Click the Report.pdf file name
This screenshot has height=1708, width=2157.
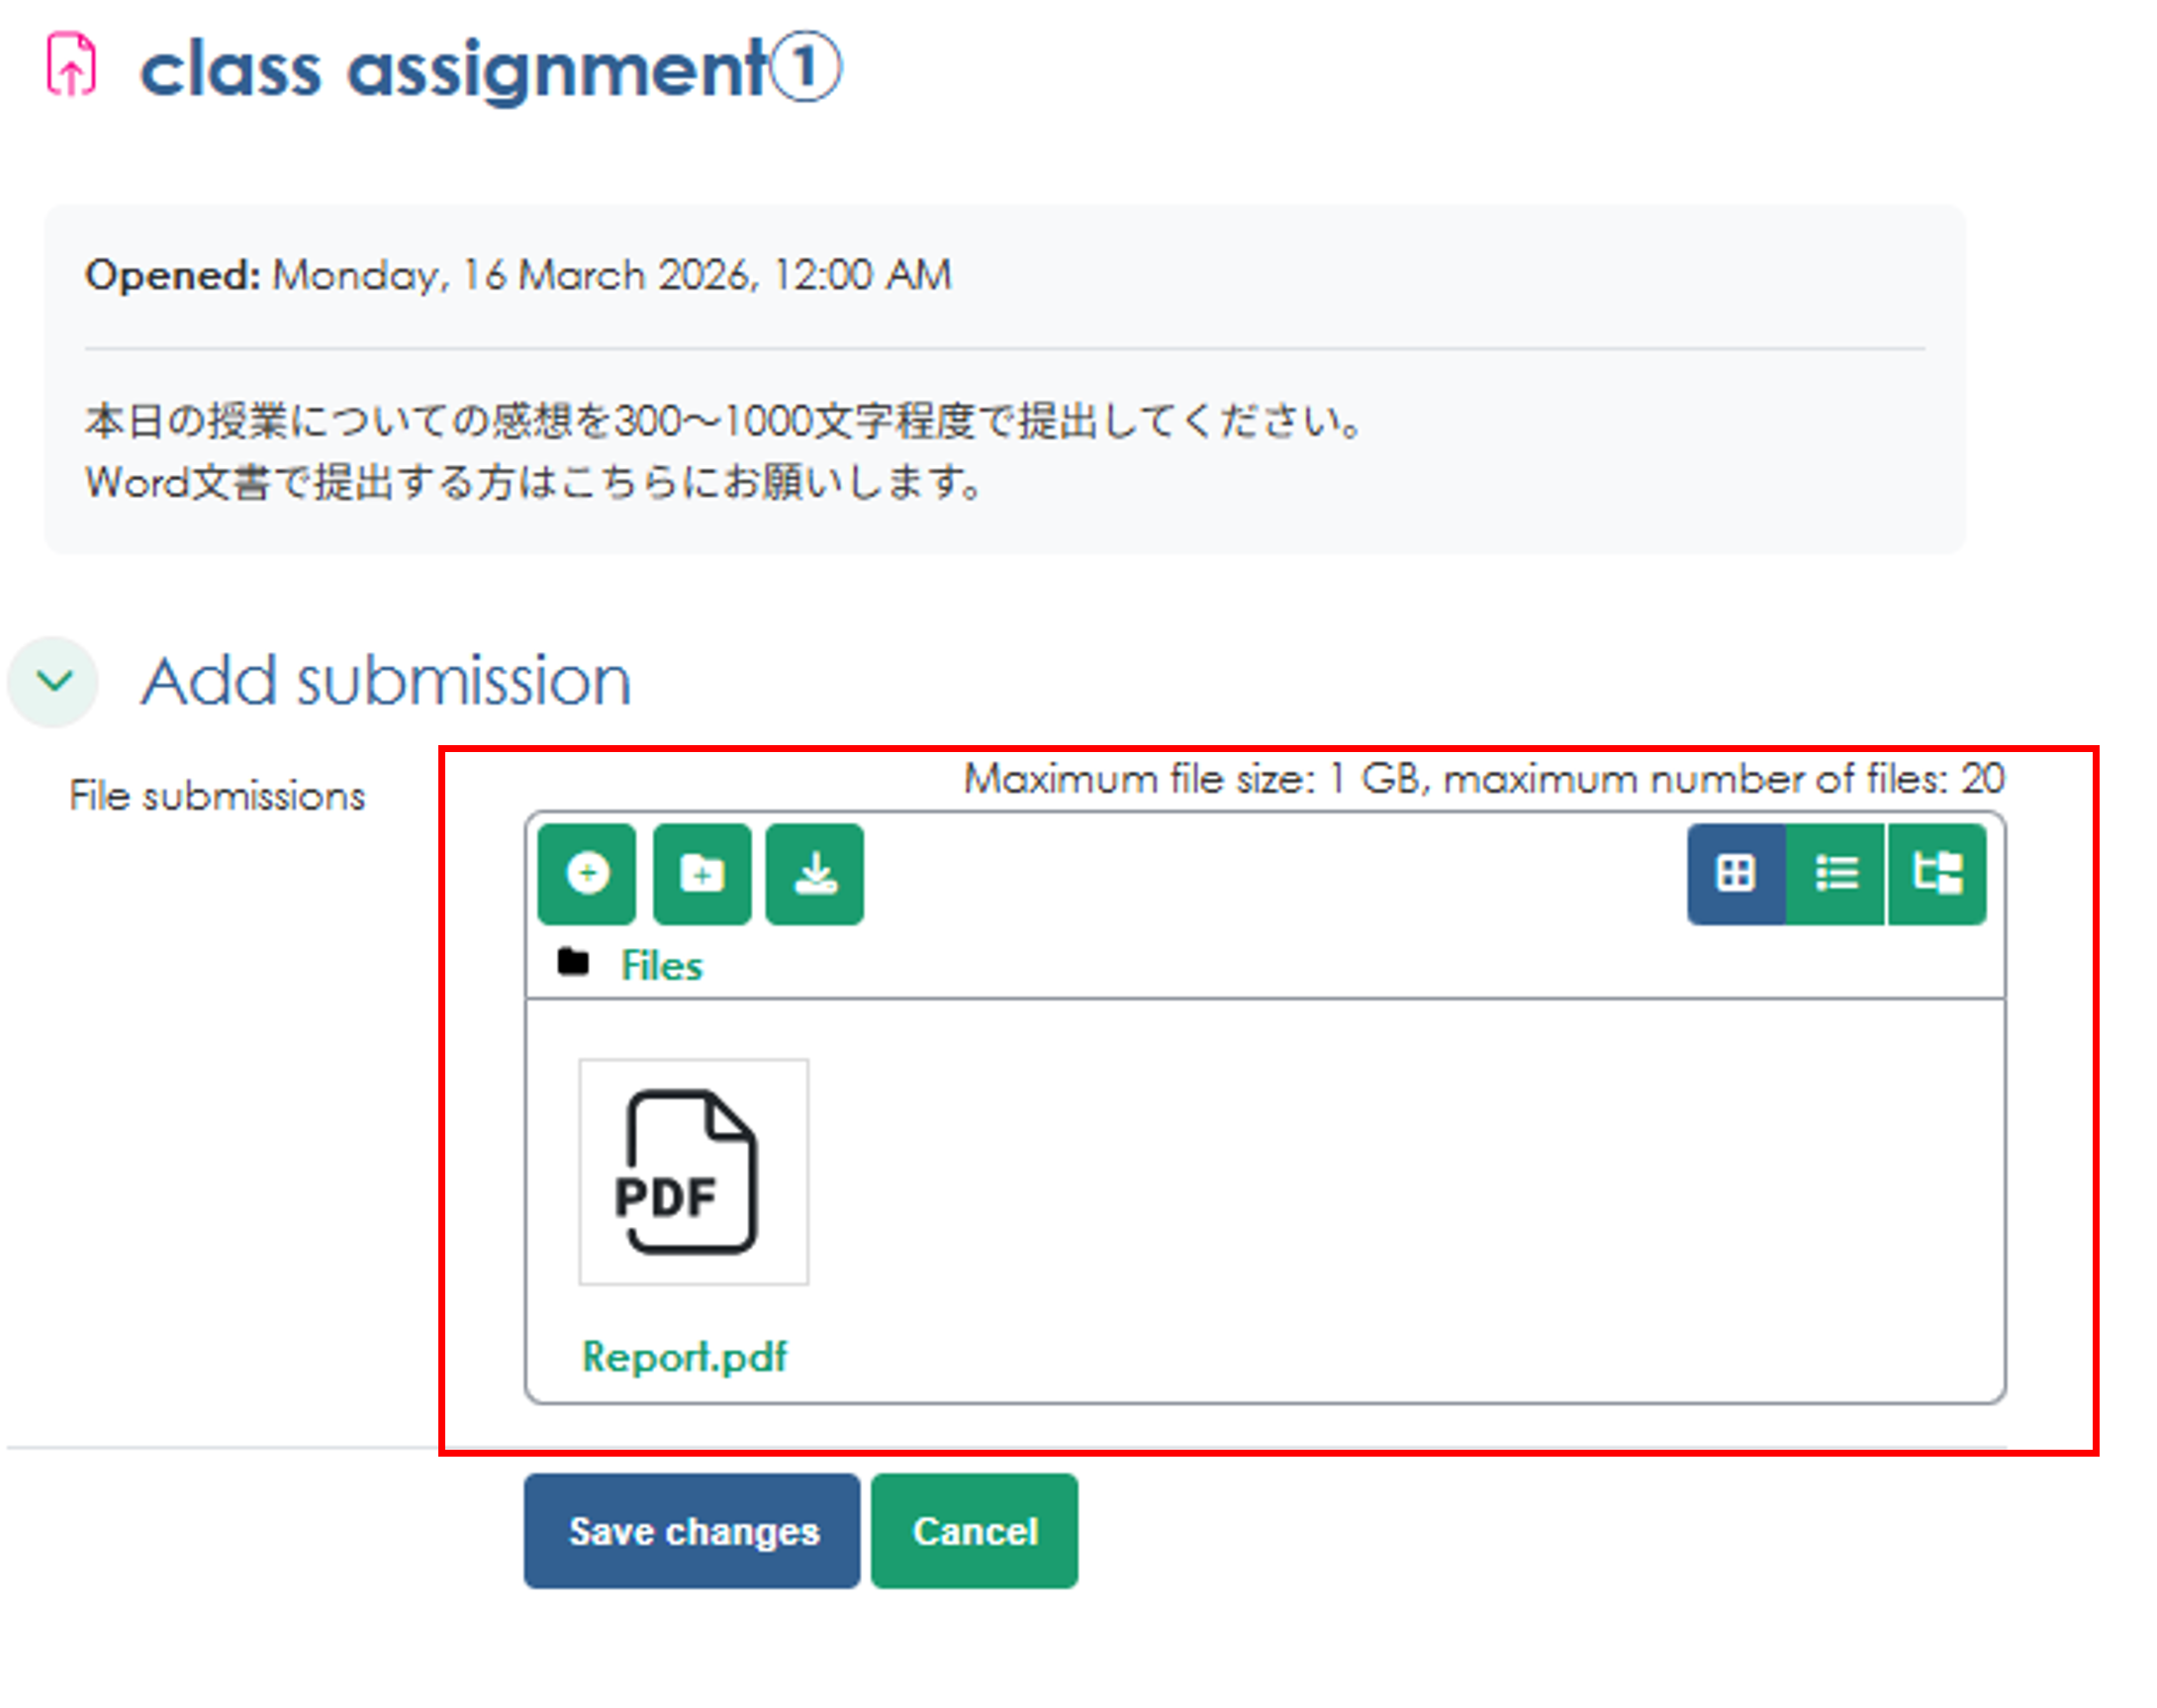tap(684, 1356)
